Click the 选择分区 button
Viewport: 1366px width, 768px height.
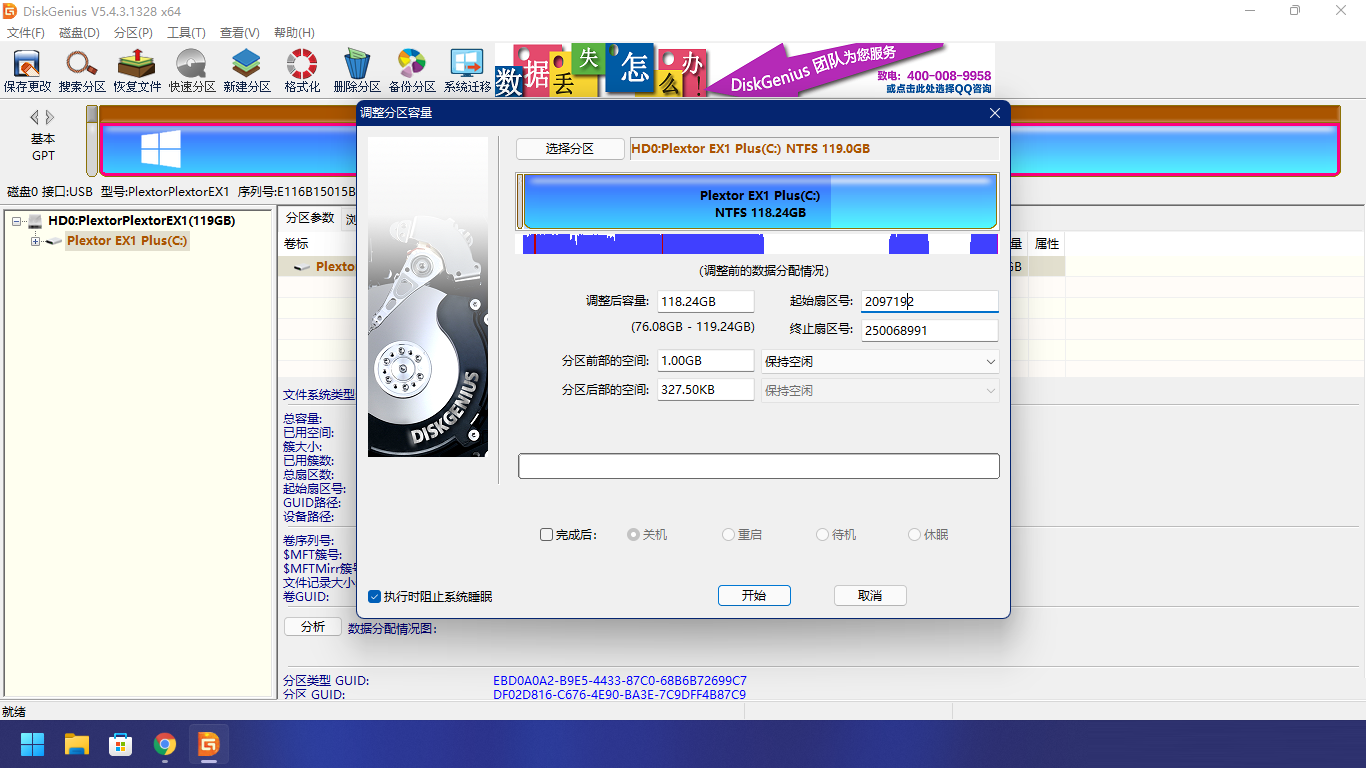point(570,148)
